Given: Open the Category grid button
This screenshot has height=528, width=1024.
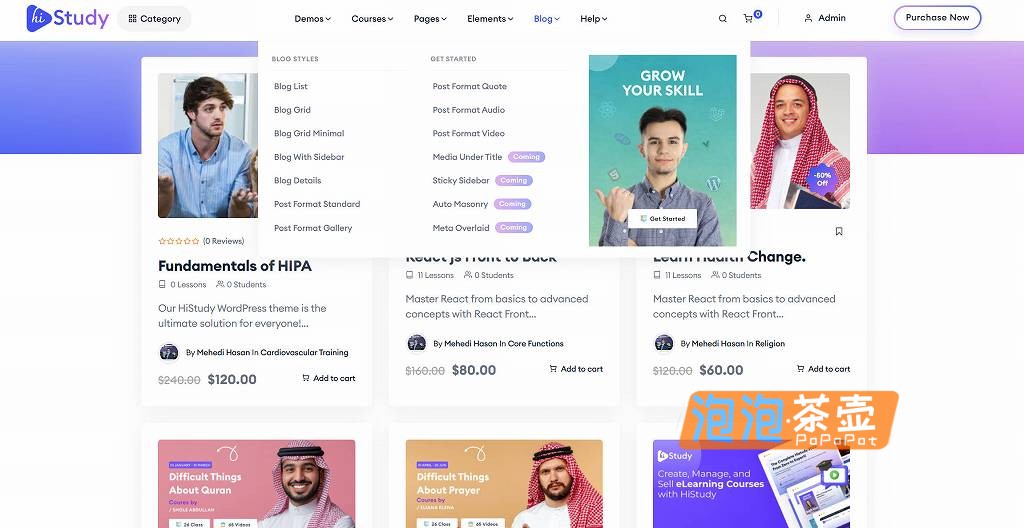Looking at the screenshot, I should (x=154, y=19).
